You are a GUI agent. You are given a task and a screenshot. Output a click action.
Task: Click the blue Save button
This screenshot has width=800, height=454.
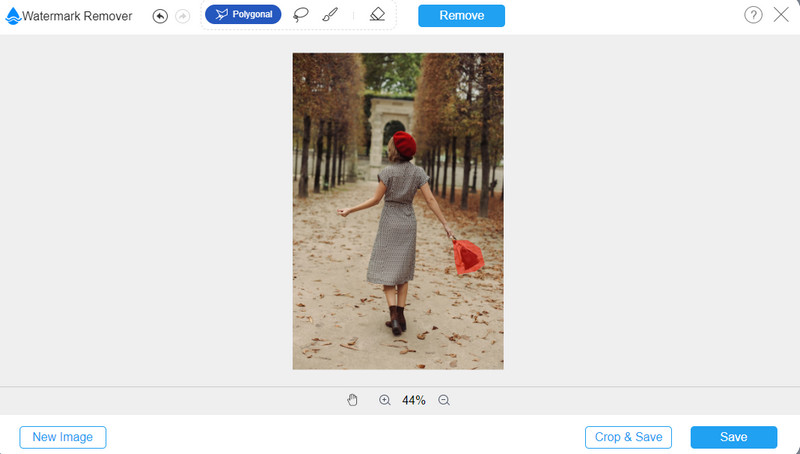[733, 437]
